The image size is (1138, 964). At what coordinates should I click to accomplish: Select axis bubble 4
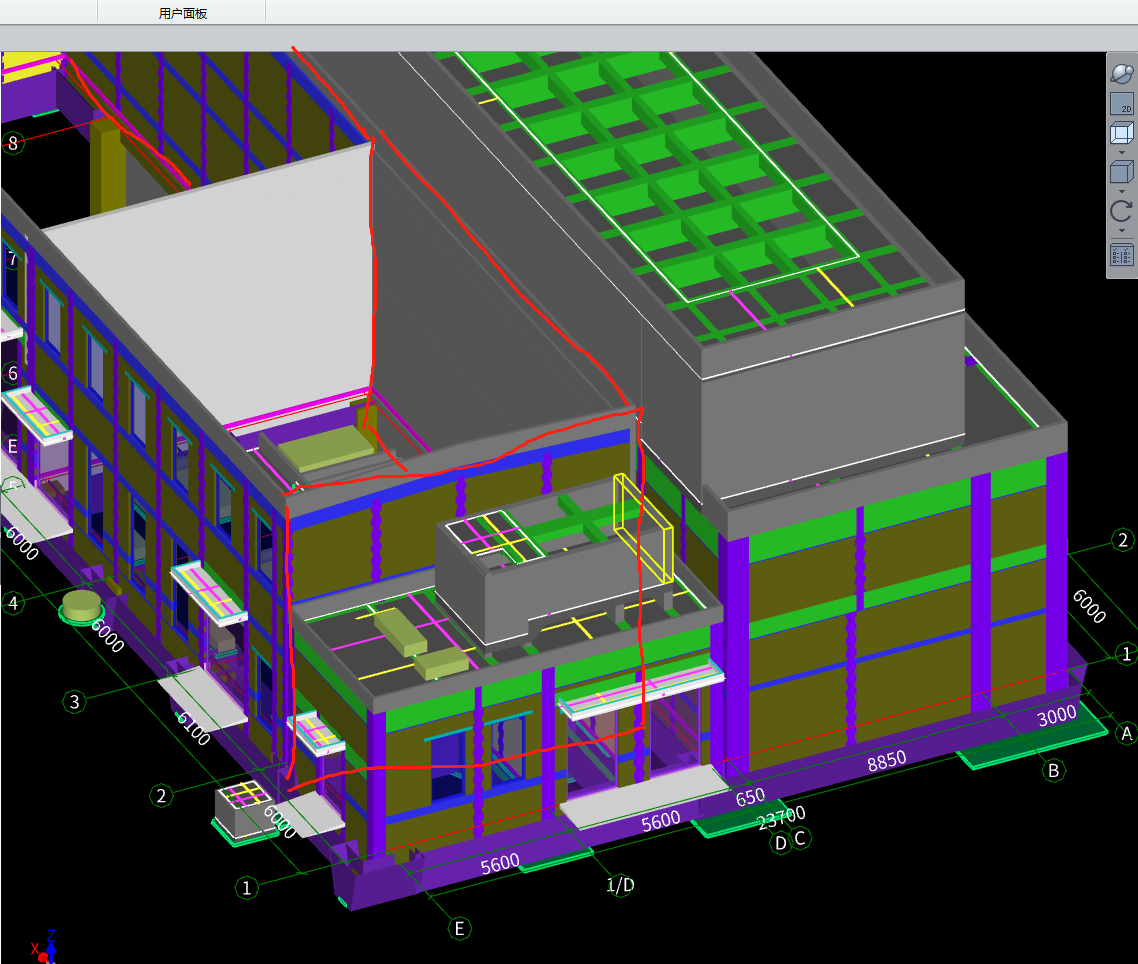12,602
